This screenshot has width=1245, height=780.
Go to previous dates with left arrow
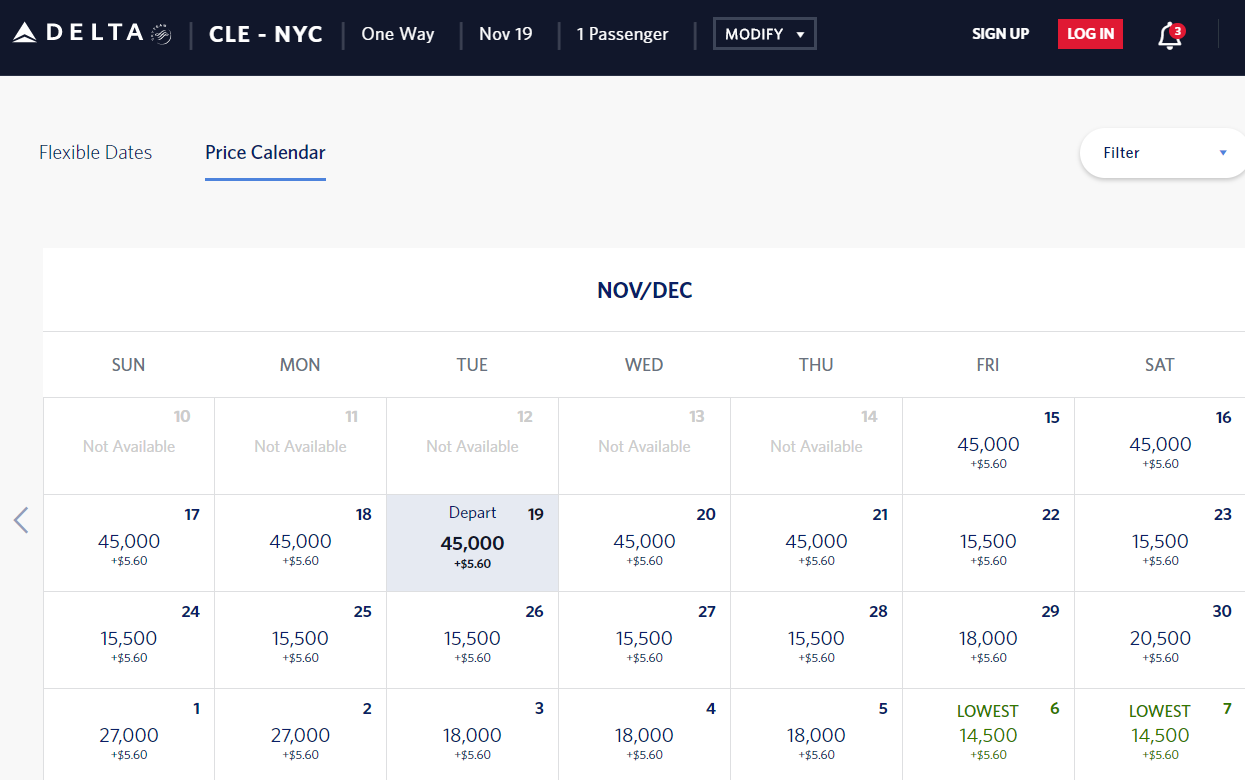21,520
